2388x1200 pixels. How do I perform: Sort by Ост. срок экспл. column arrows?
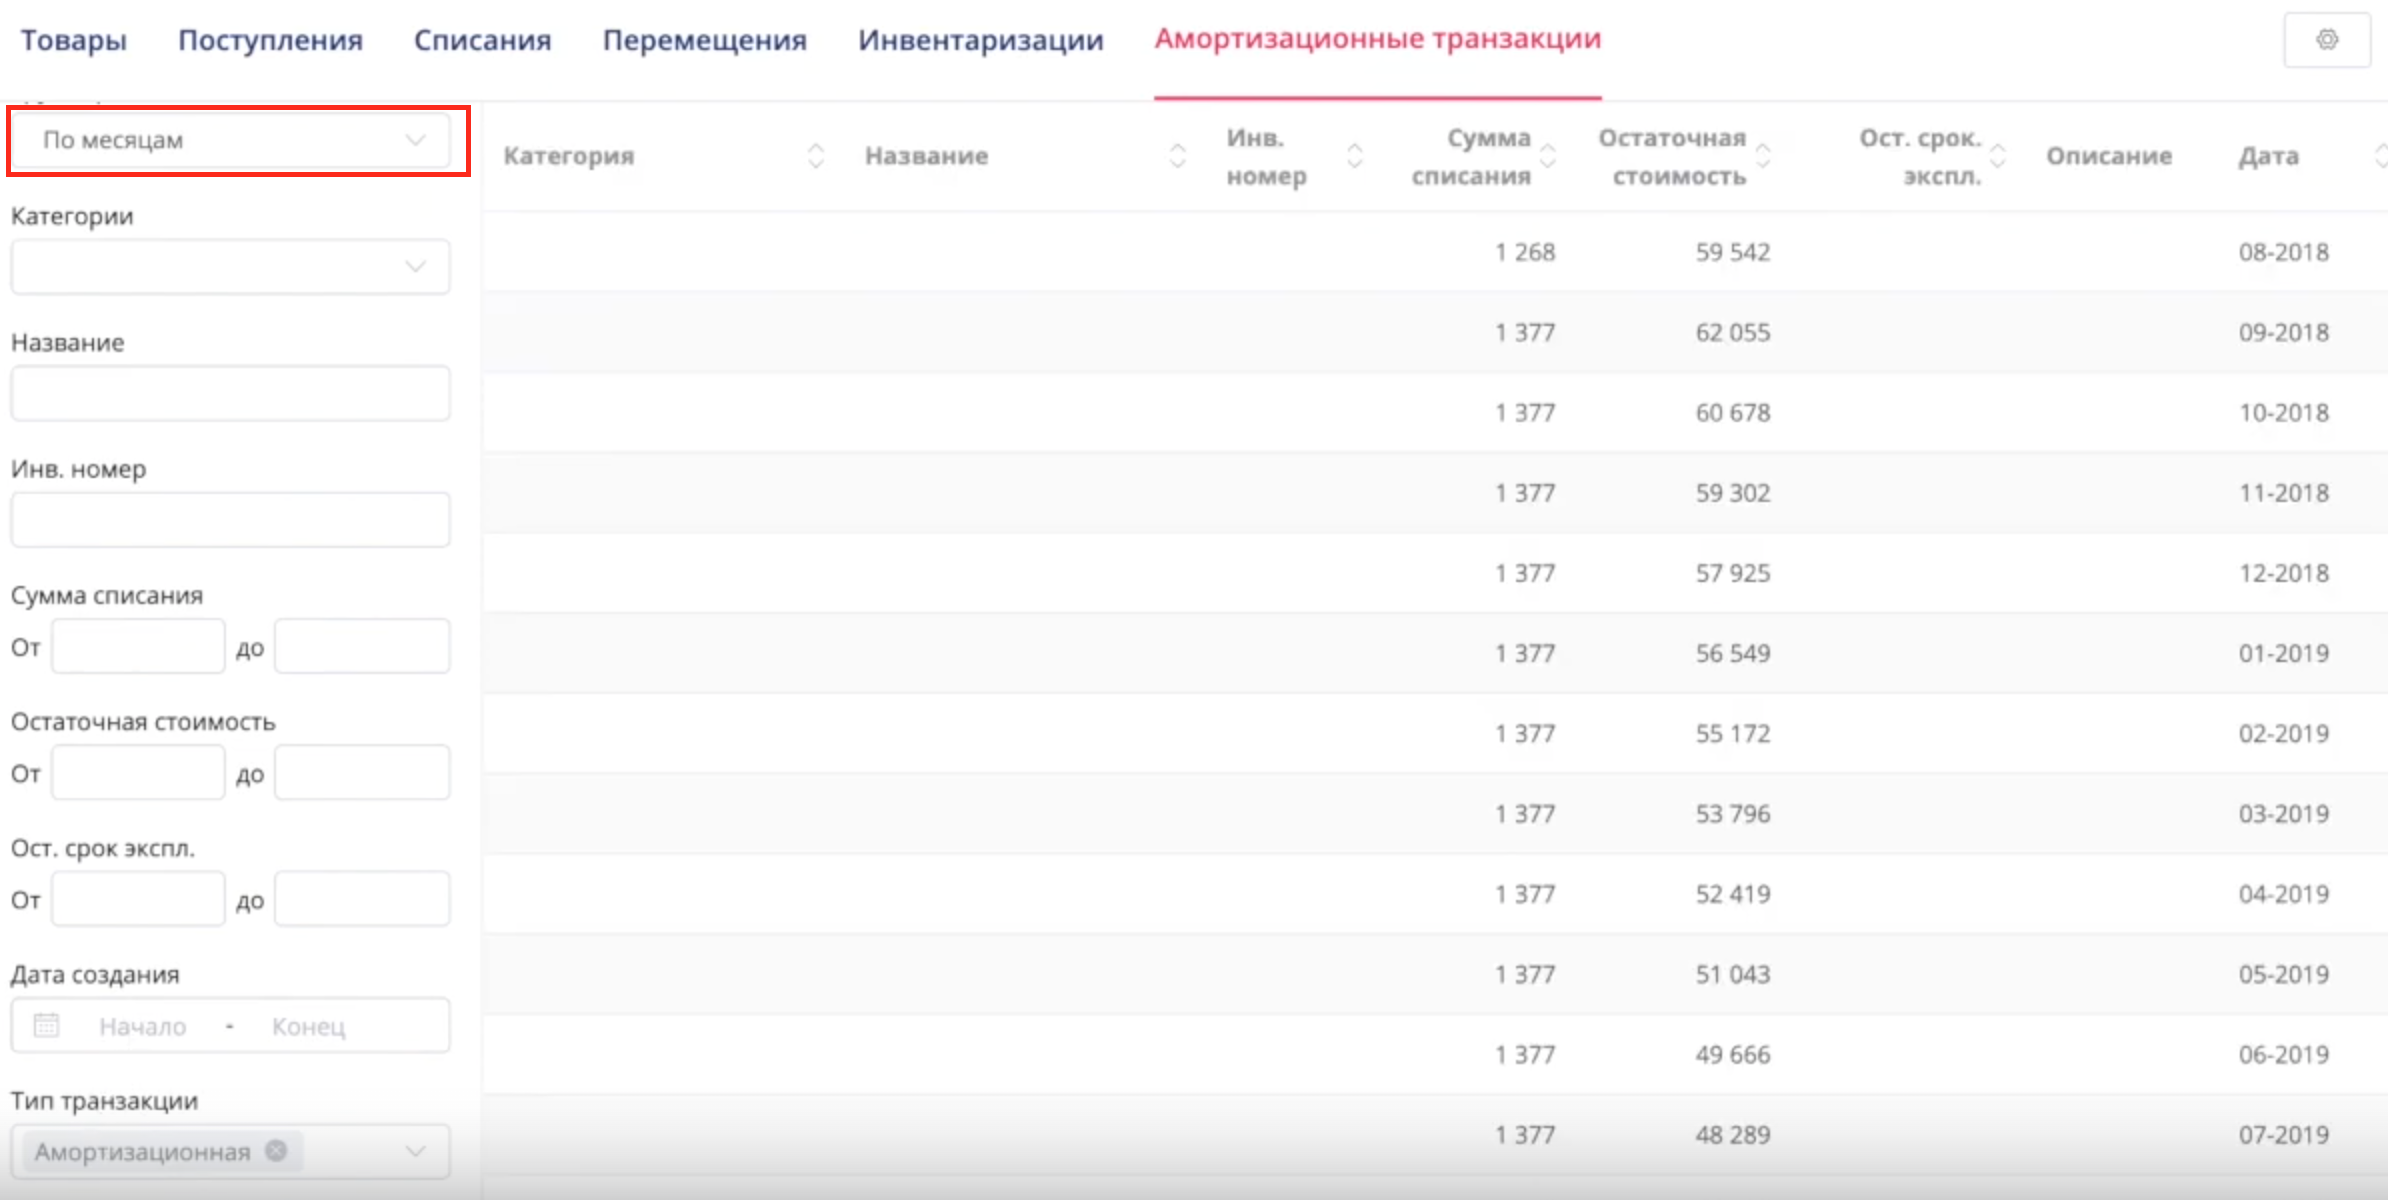[1997, 156]
